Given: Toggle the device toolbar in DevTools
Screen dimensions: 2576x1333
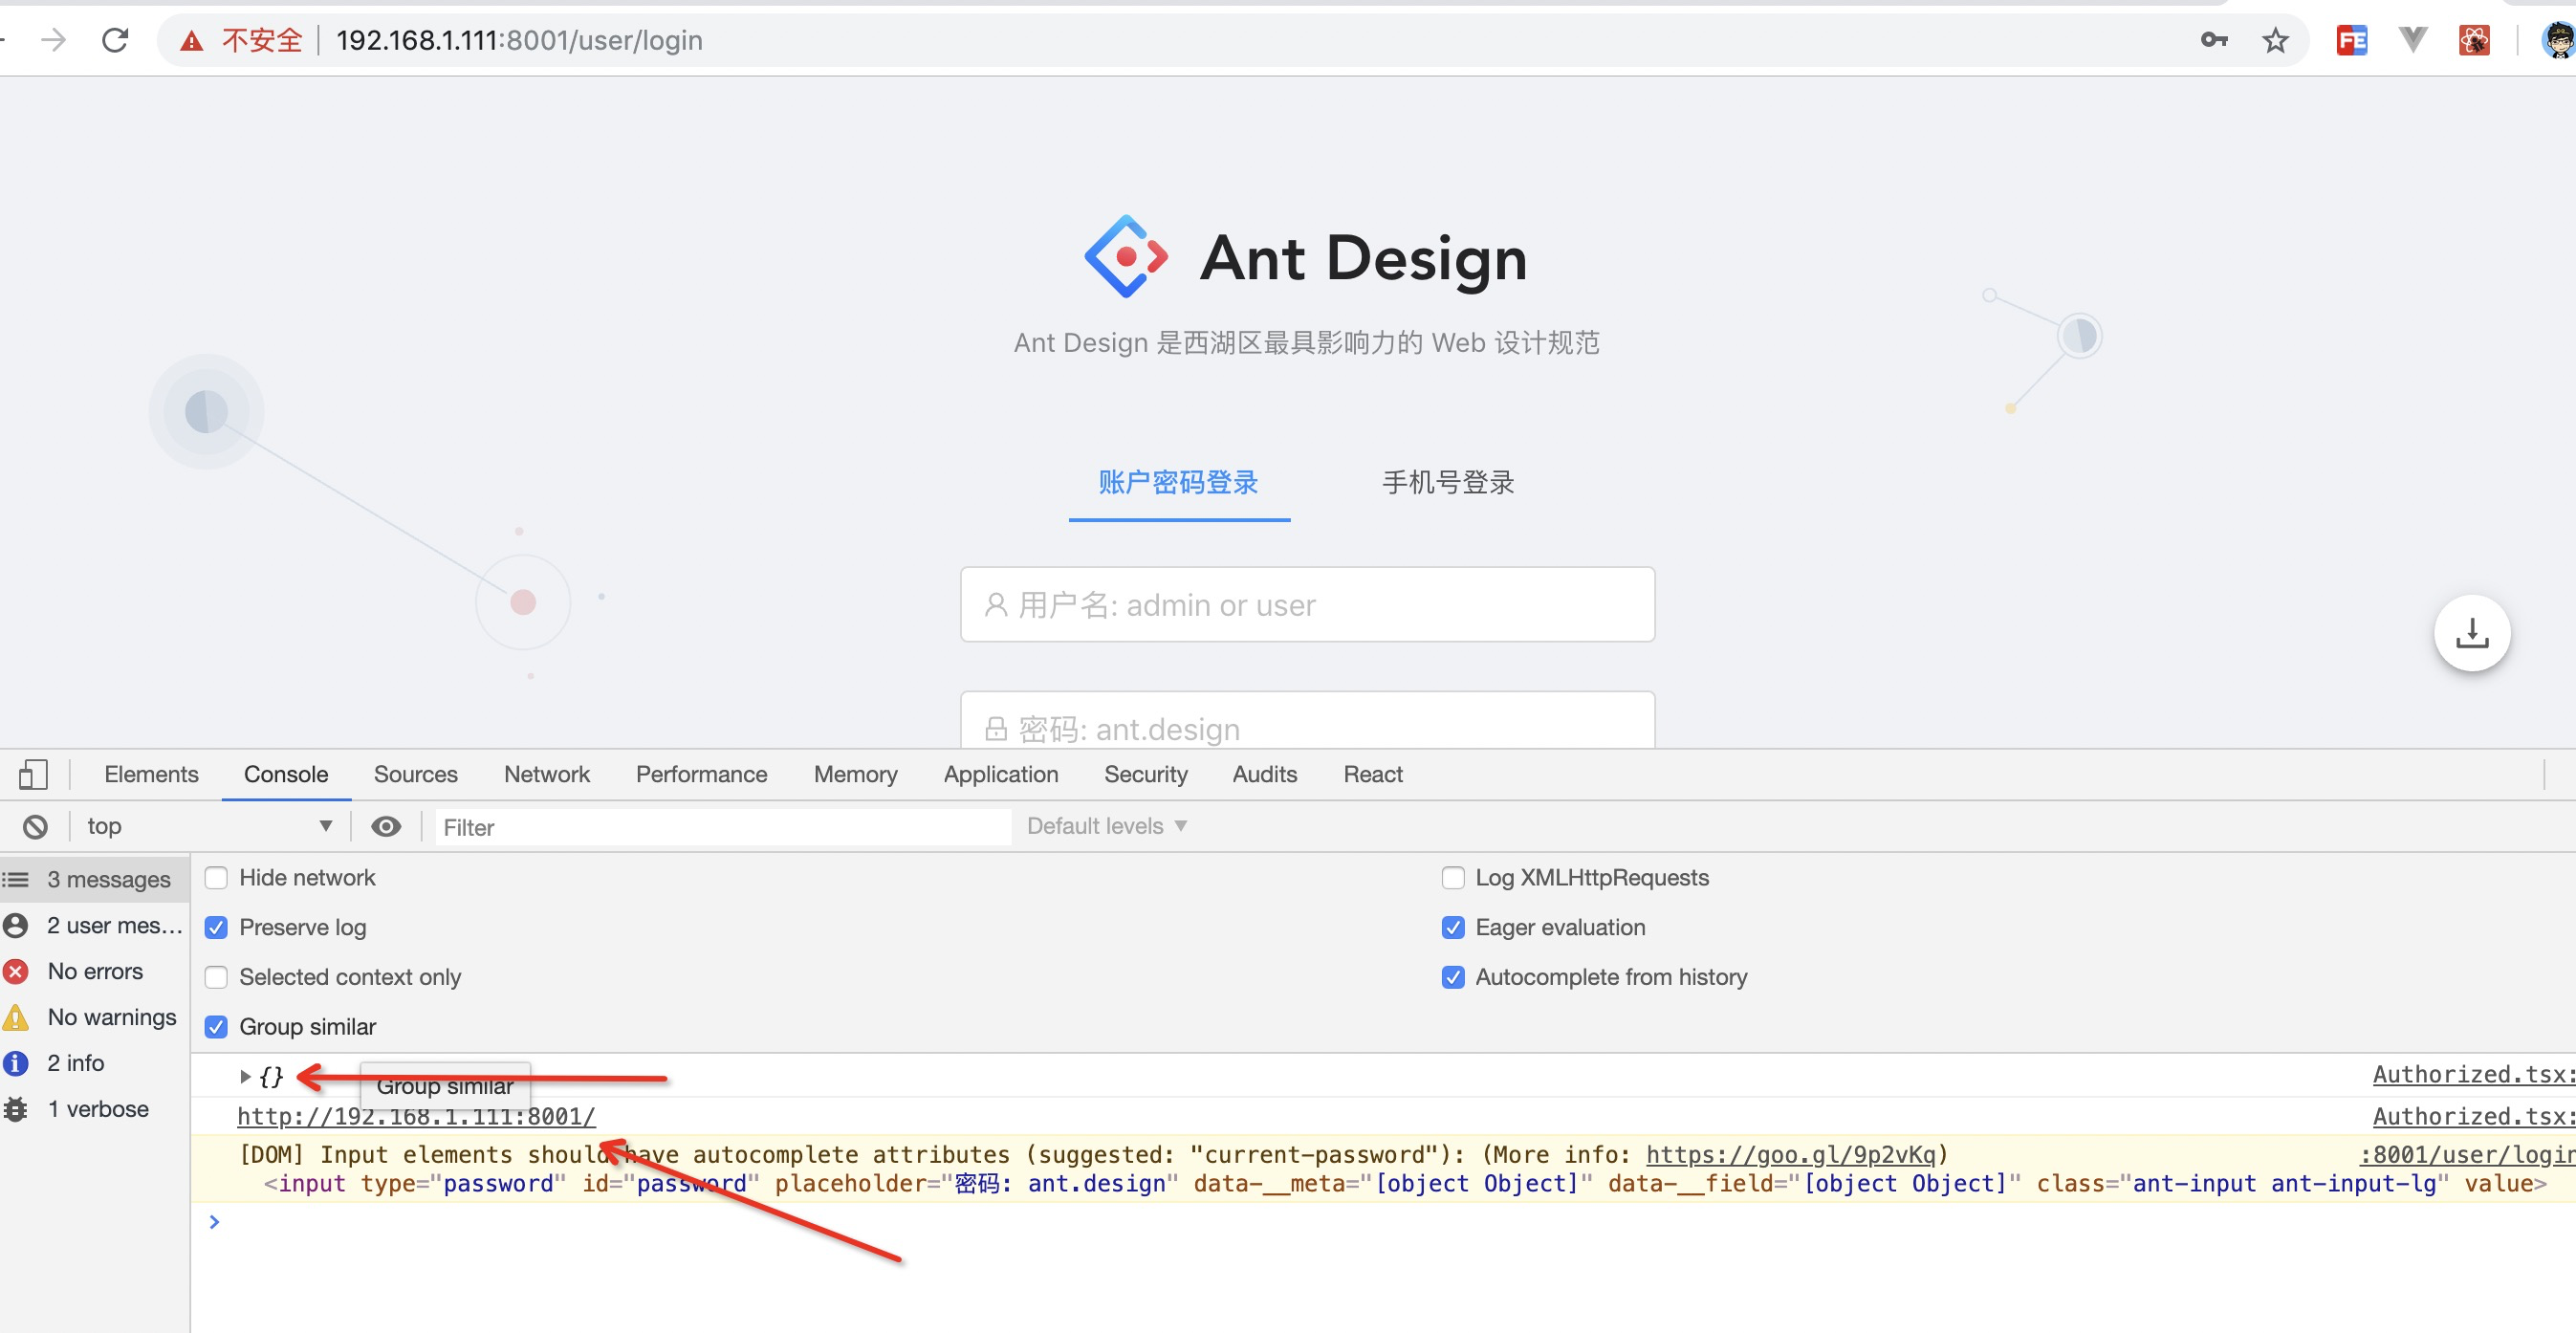Looking at the screenshot, I should pos(34,773).
